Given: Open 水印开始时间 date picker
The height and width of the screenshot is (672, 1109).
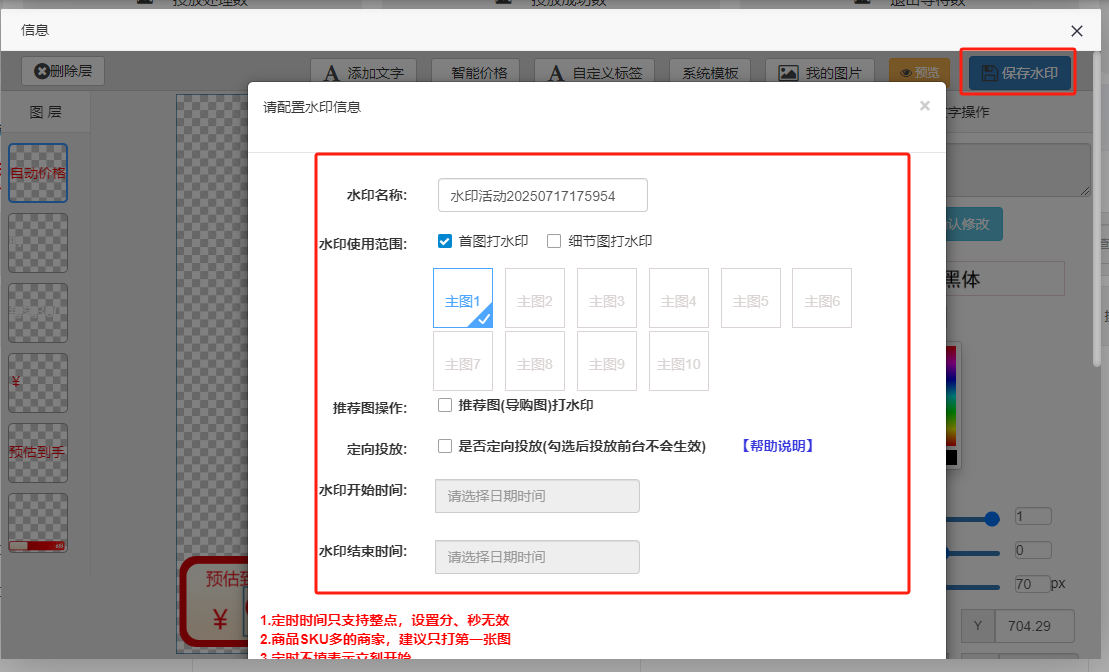Looking at the screenshot, I should [537, 496].
